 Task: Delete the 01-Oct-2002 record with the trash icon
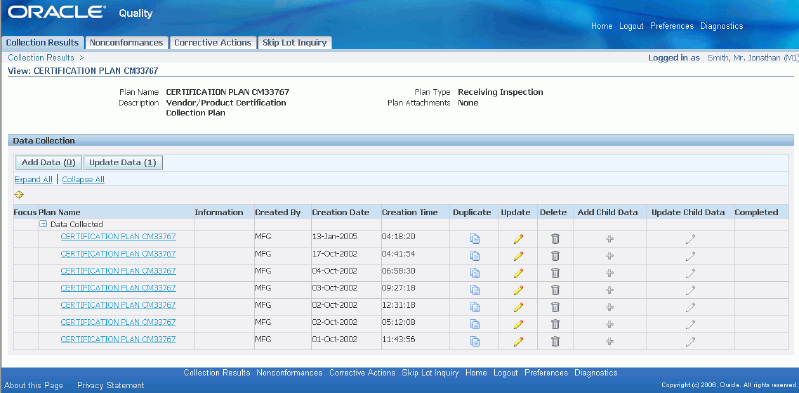tap(555, 341)
